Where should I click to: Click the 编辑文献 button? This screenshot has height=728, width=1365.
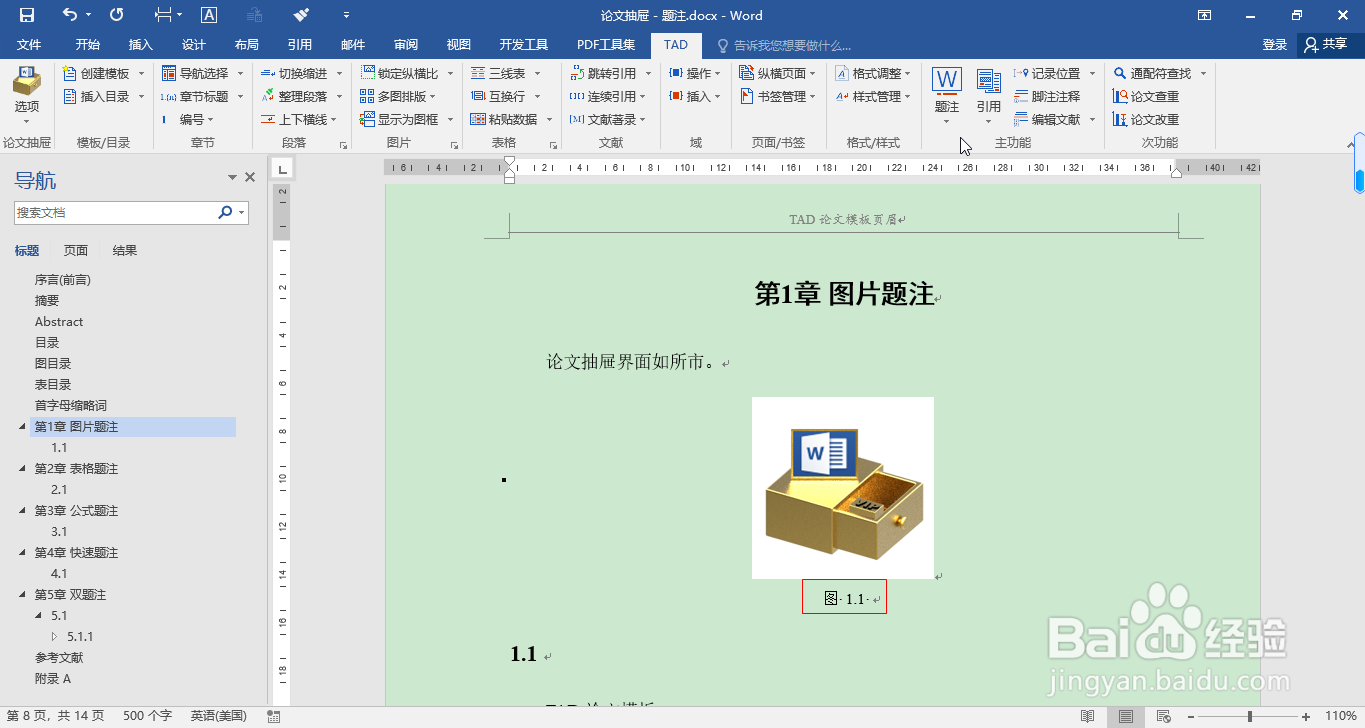pos(1047,120)
